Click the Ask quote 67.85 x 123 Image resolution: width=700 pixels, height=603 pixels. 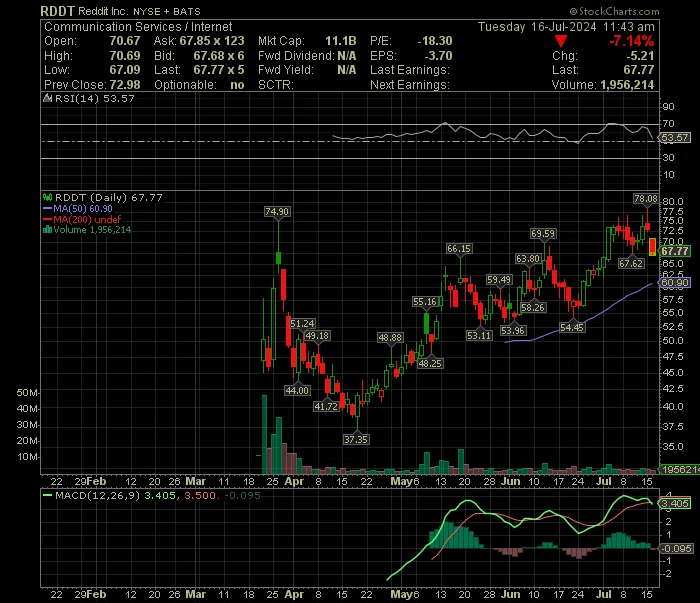(212, 41)
